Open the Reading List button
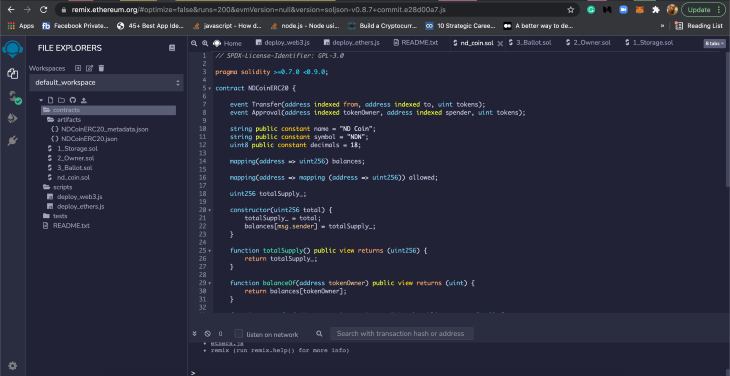Image resolution: width=730 pixels, height=376 pixels. [x=699, y=26]
